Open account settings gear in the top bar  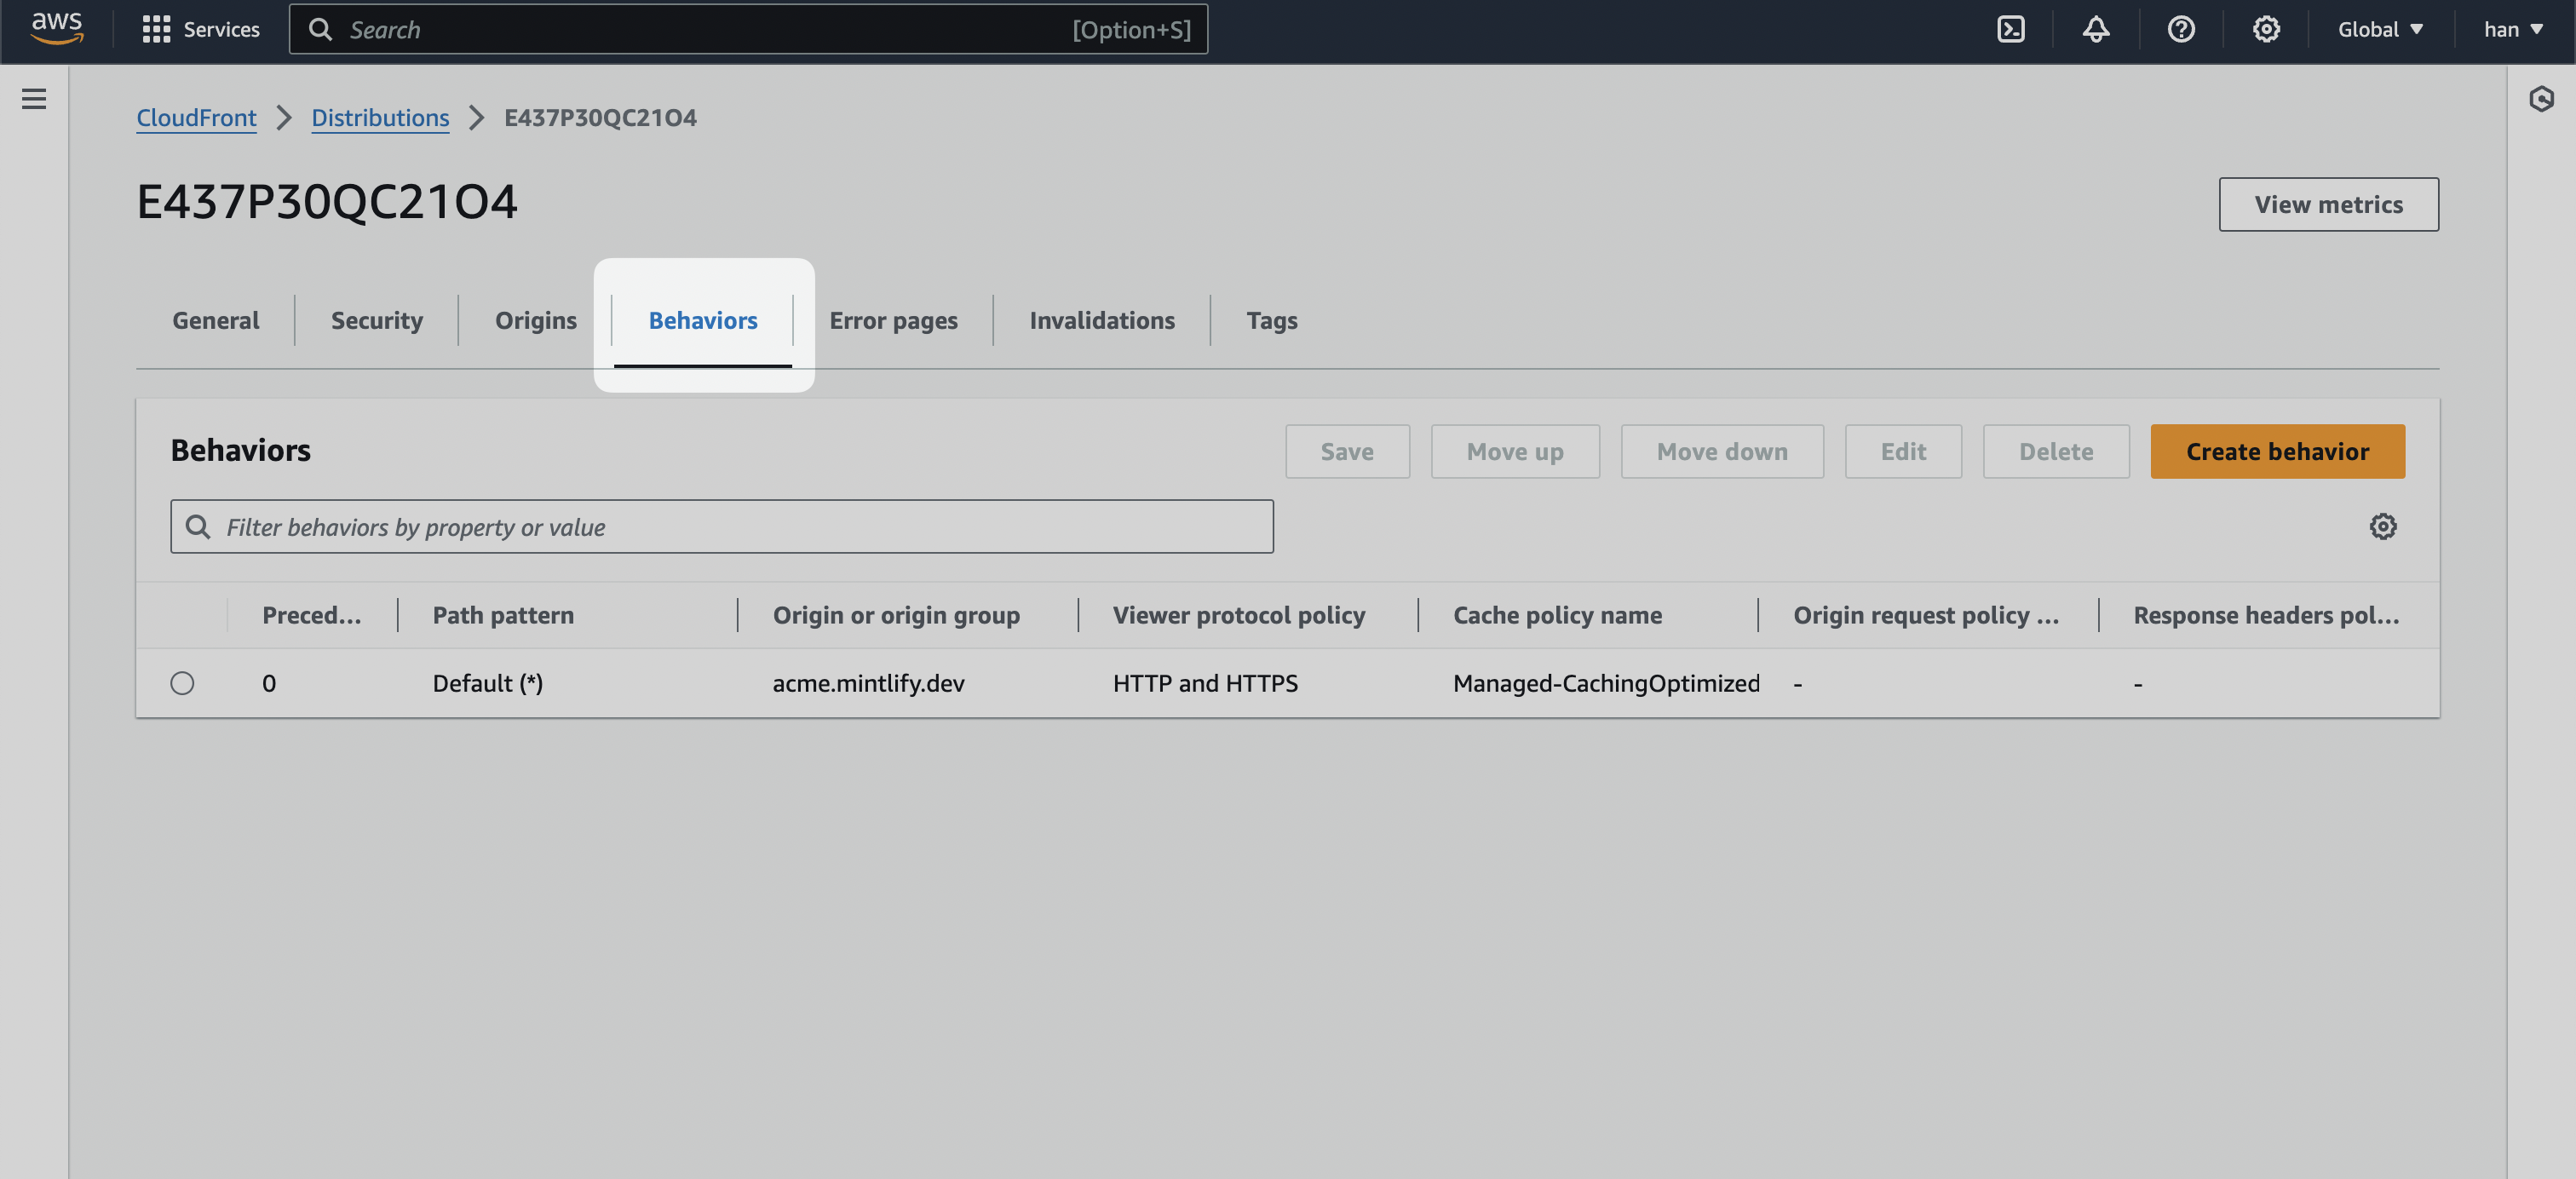(2266, 29)
